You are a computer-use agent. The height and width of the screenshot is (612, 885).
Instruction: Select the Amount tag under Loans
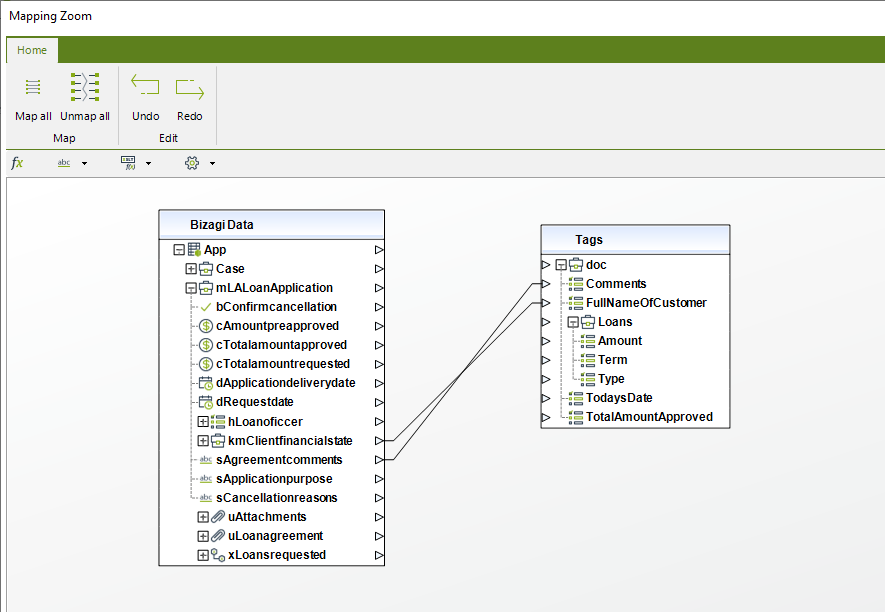pos(620,341)
